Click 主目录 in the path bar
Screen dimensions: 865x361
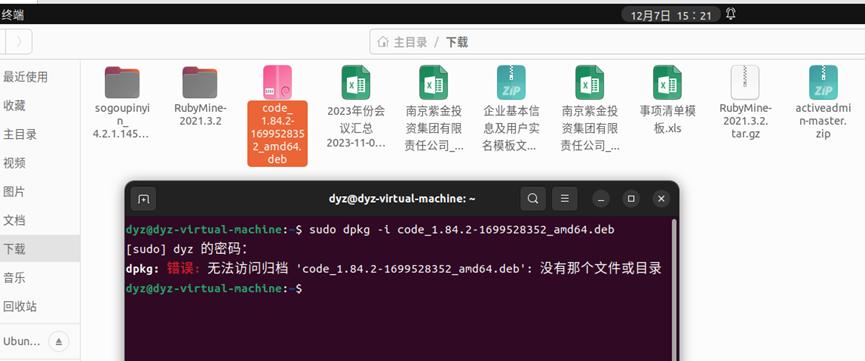click(410, 42)
